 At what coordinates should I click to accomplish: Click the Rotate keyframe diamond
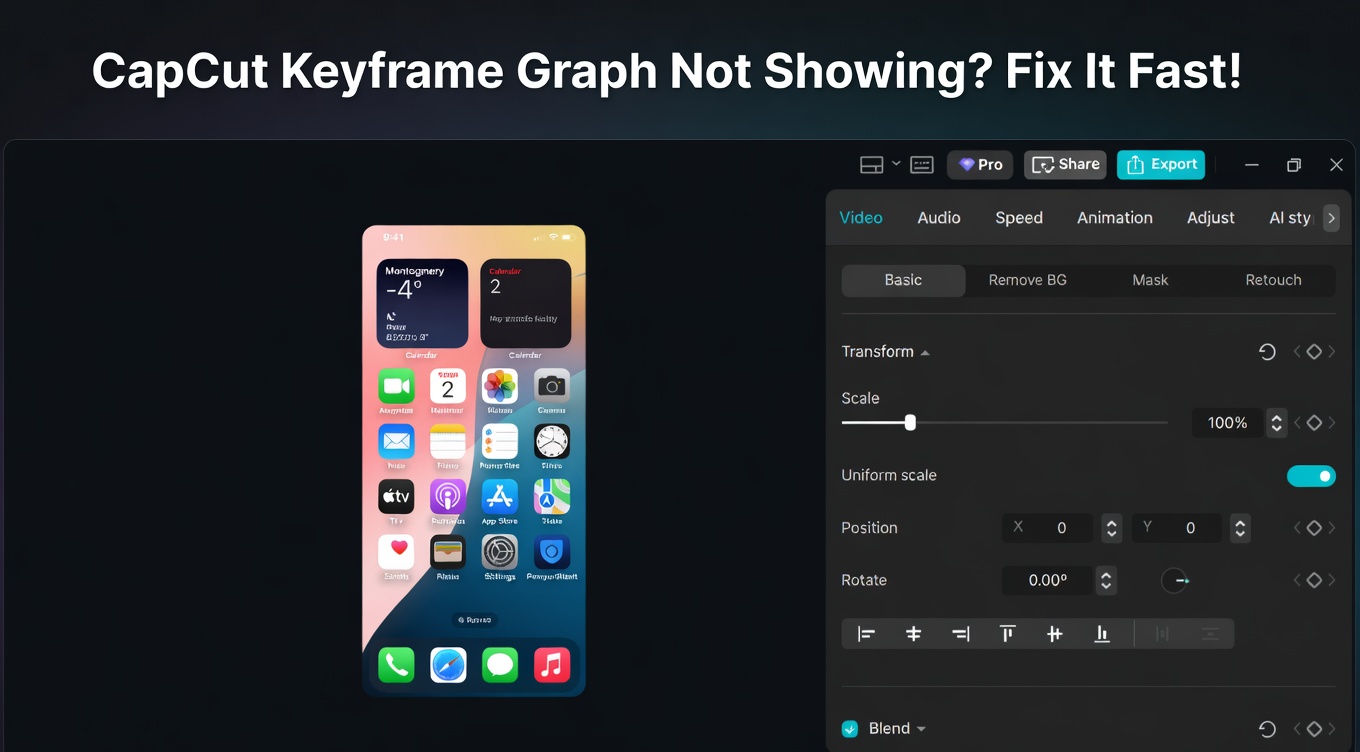1315,580
